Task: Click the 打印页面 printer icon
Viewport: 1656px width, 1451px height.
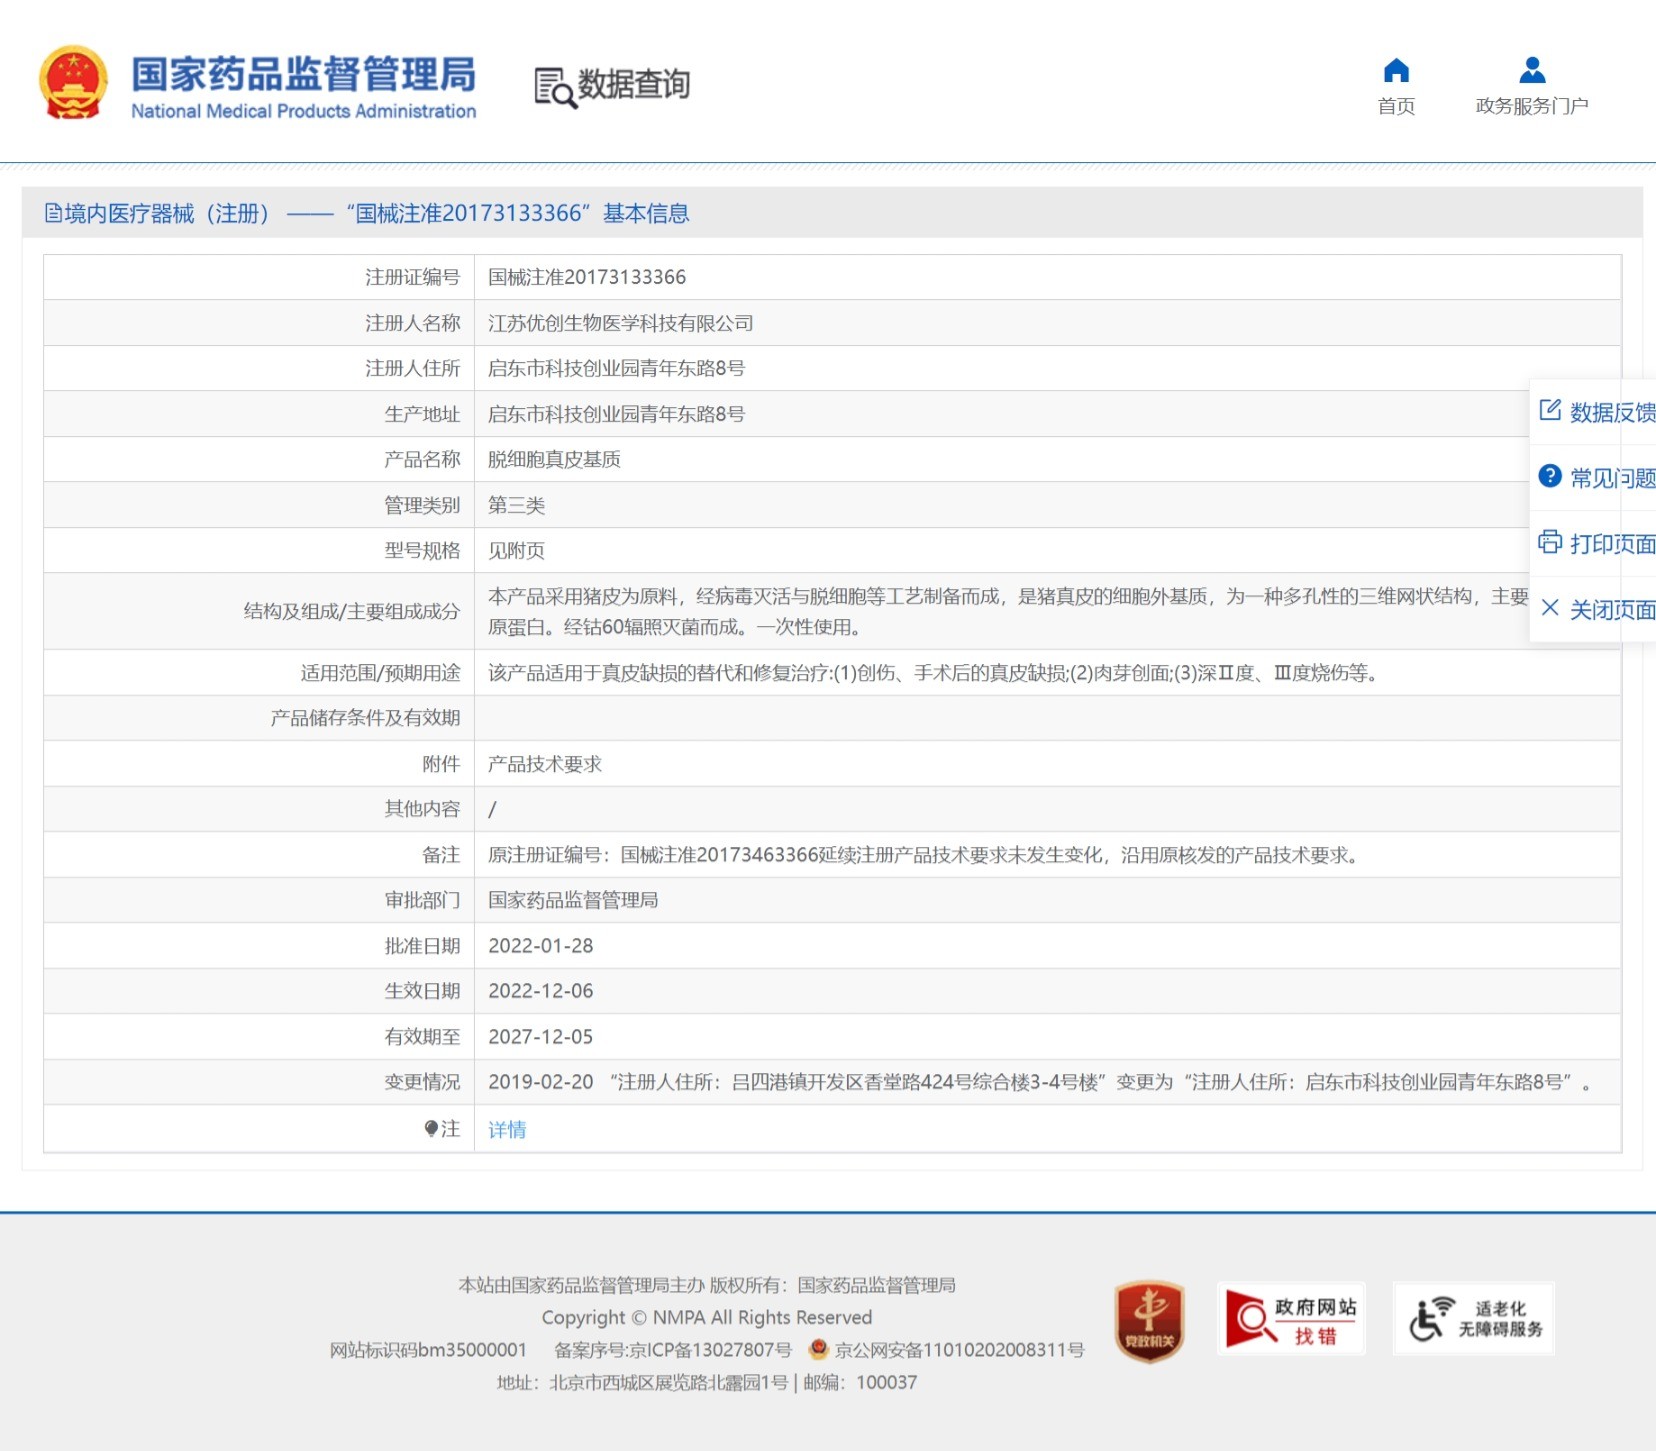Action: 1550,542
